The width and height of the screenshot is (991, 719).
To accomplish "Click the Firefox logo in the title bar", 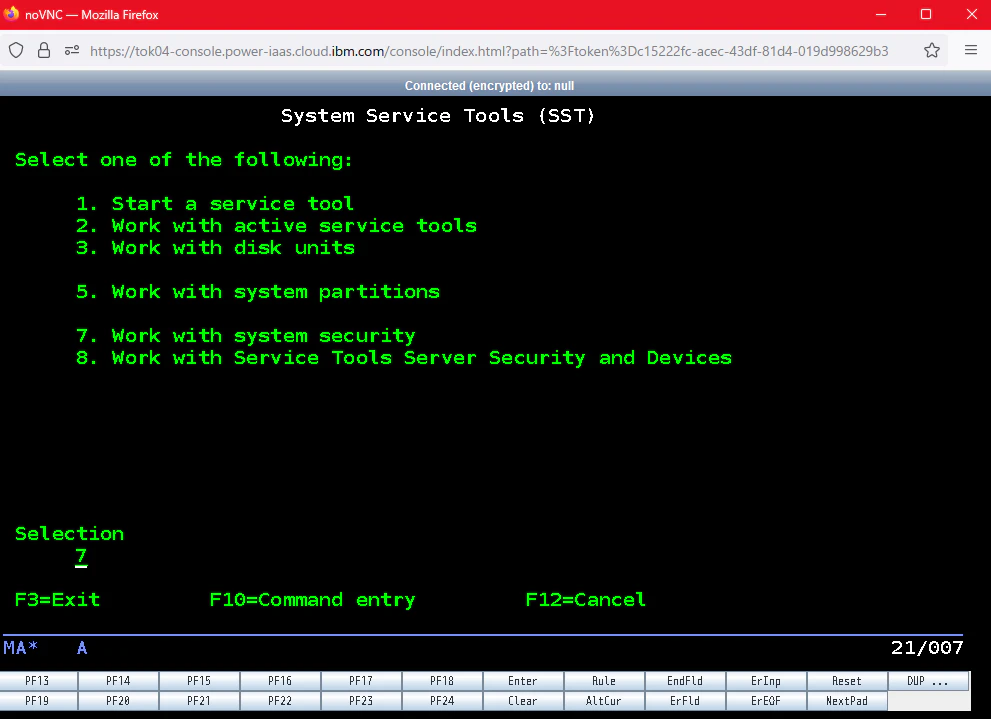I will coord(11,14).
